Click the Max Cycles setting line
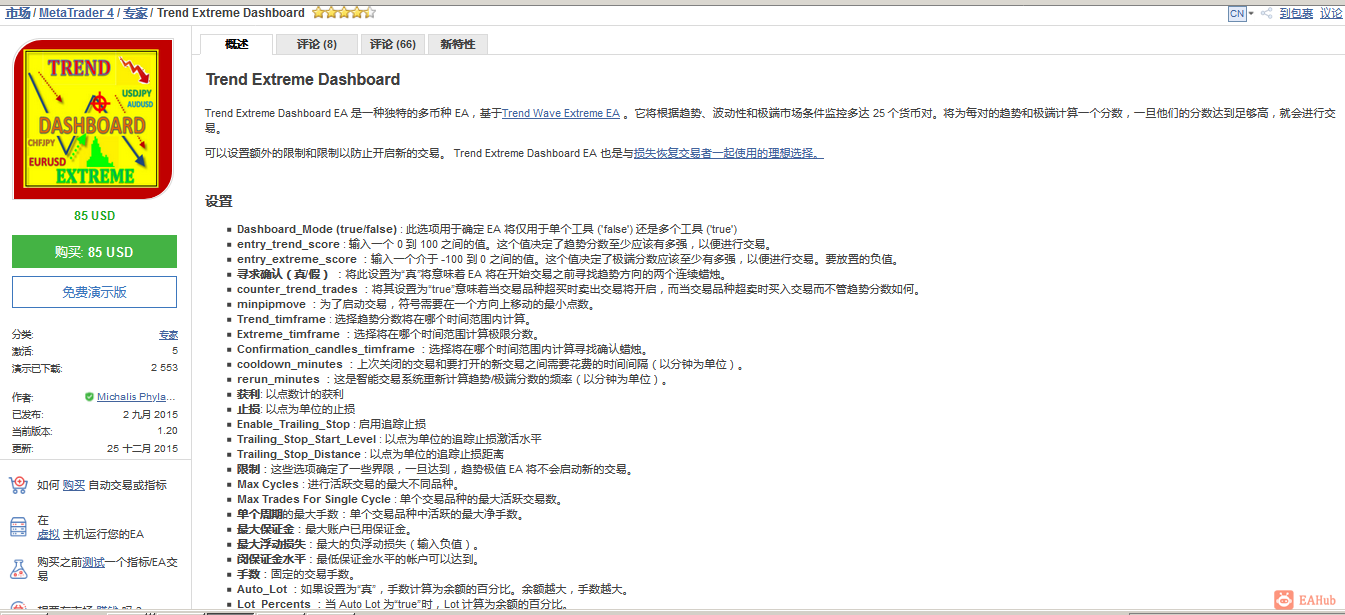Viewport: 1345px width, 615px height. (x=347, y=485)
